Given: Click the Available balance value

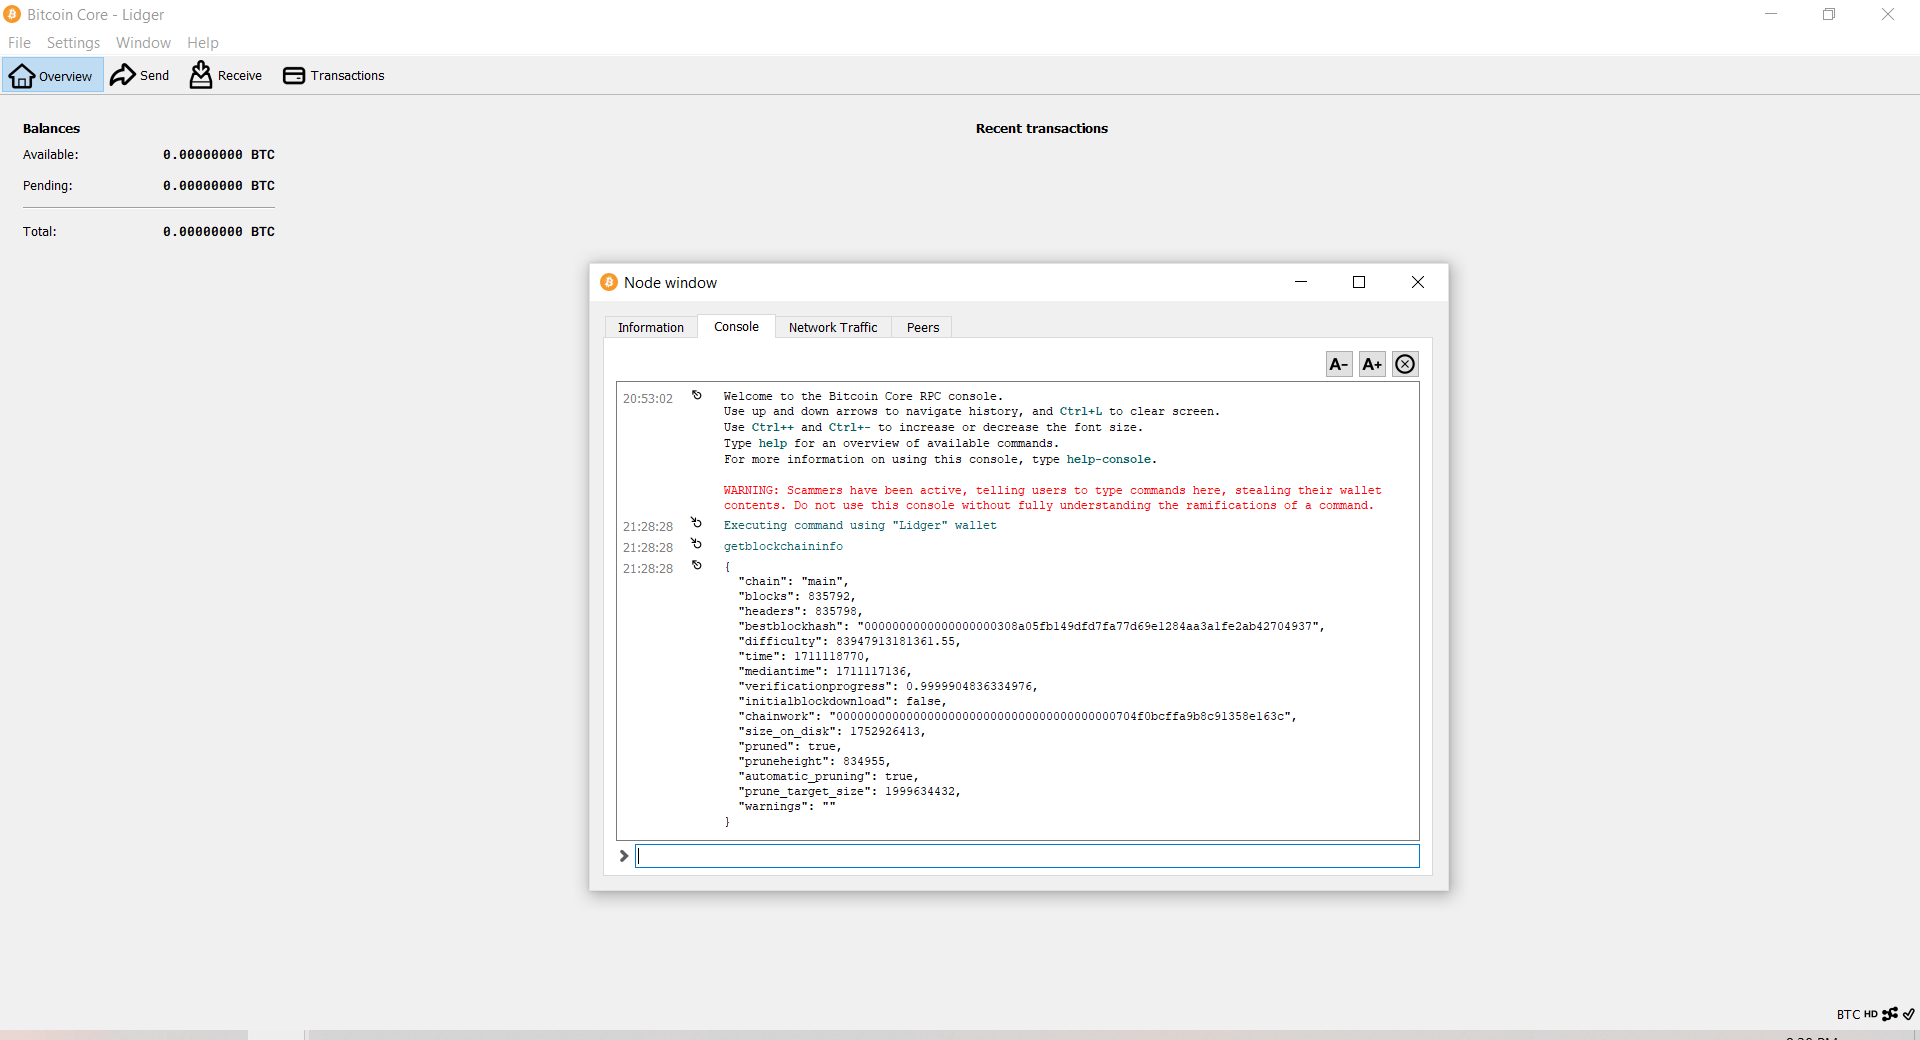Looking at the screenshot, I should point(219,155).
